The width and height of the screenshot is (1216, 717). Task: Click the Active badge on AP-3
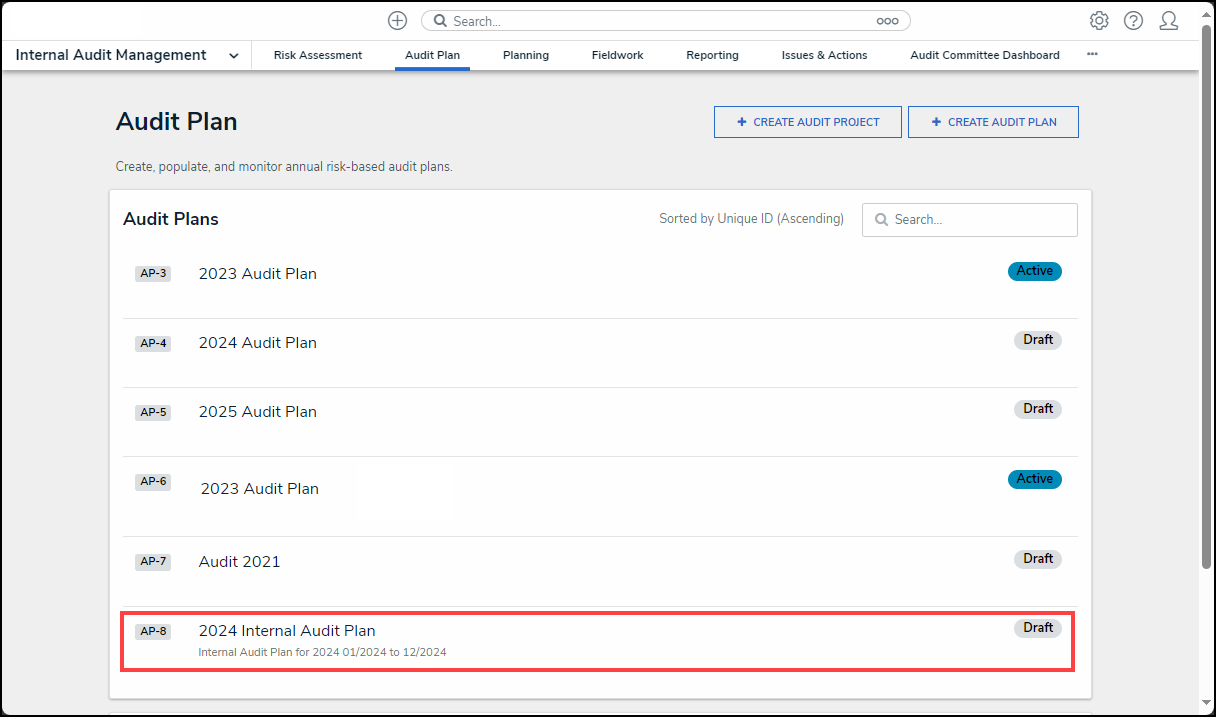tap(1034, 271)
